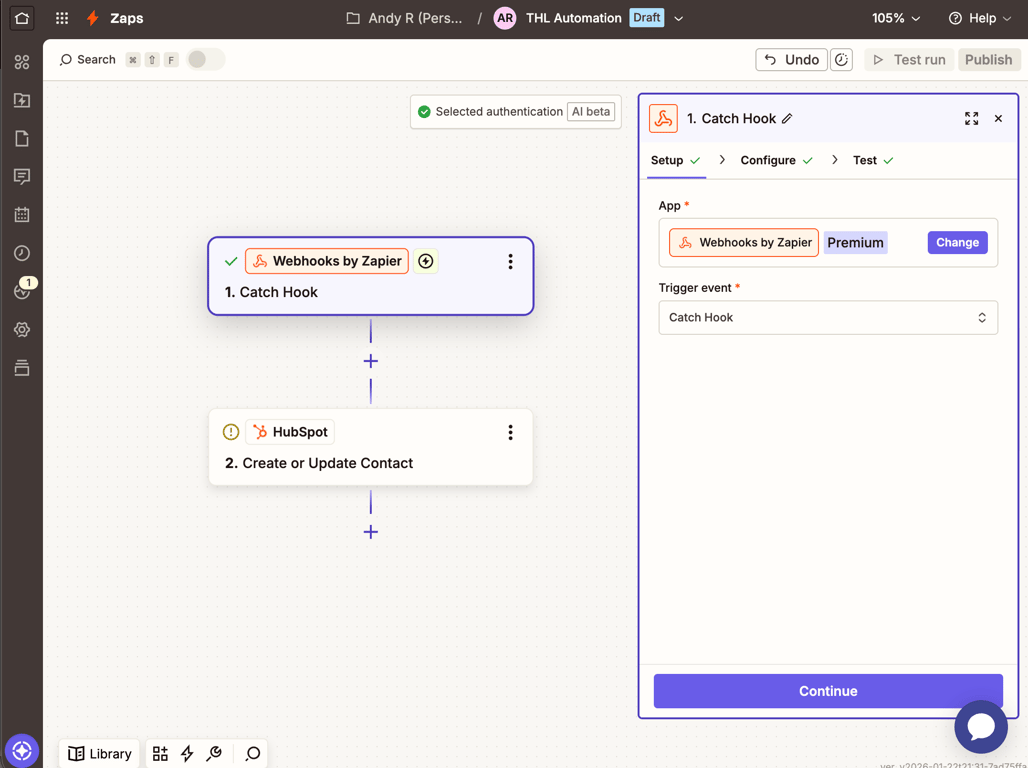This screenshot has height=768, width=1028.
Task: Expand the chevron next to Draft badge
Action: [x=679, y=18]
